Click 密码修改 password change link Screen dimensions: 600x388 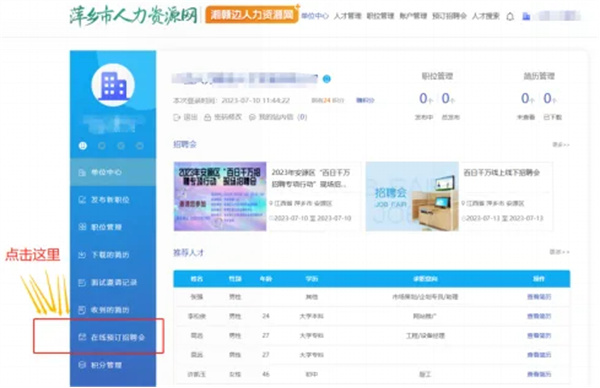coord(223,117)
